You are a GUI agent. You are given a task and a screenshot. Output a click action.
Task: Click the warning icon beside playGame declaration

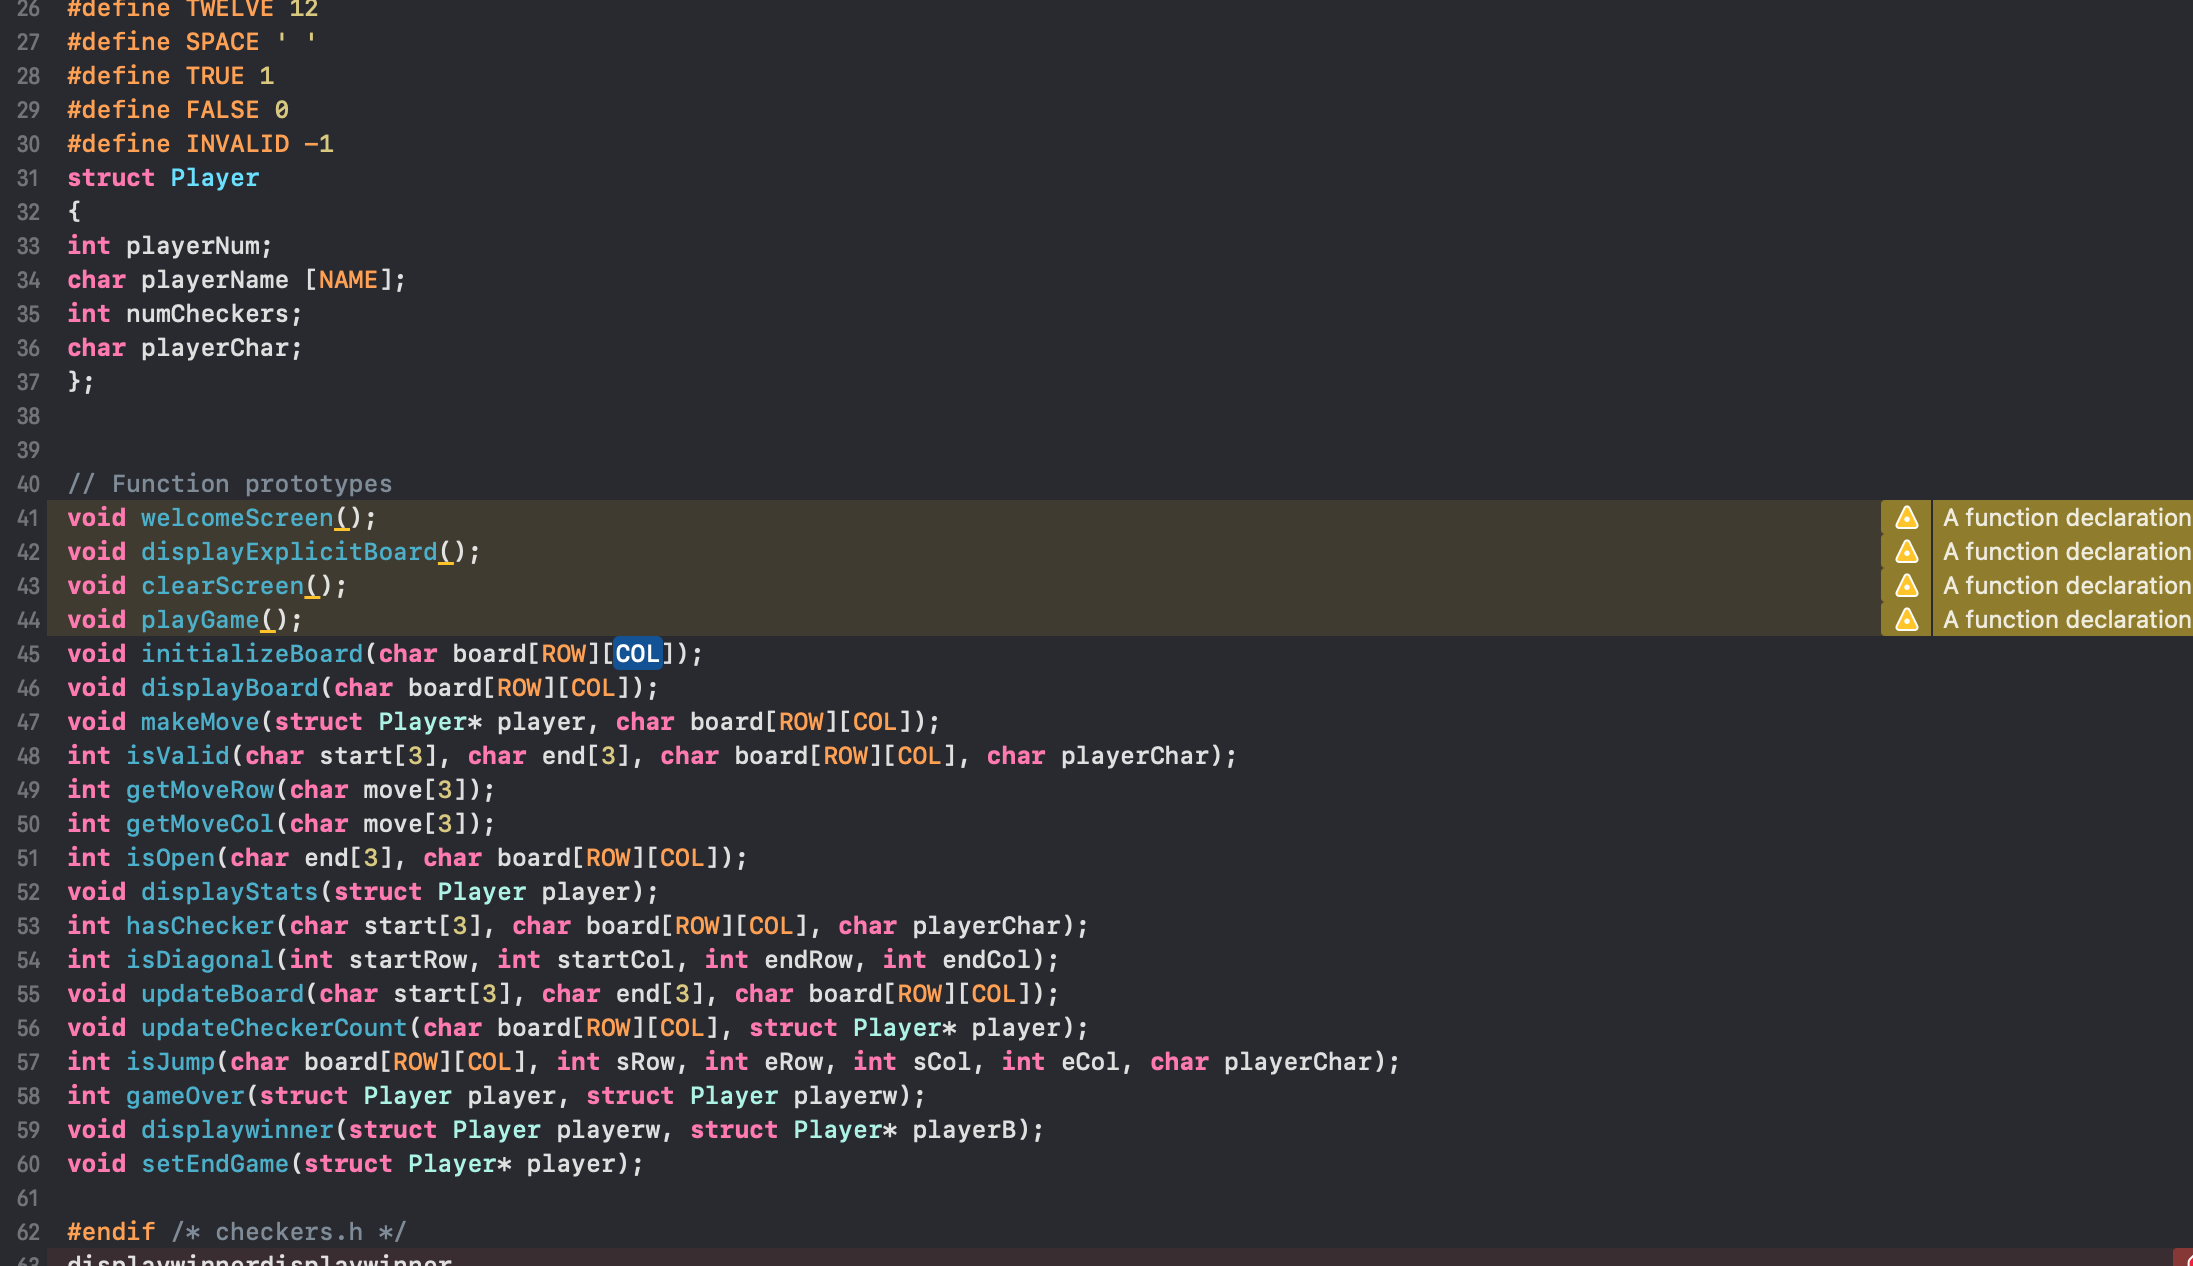tap(1906, 620)
